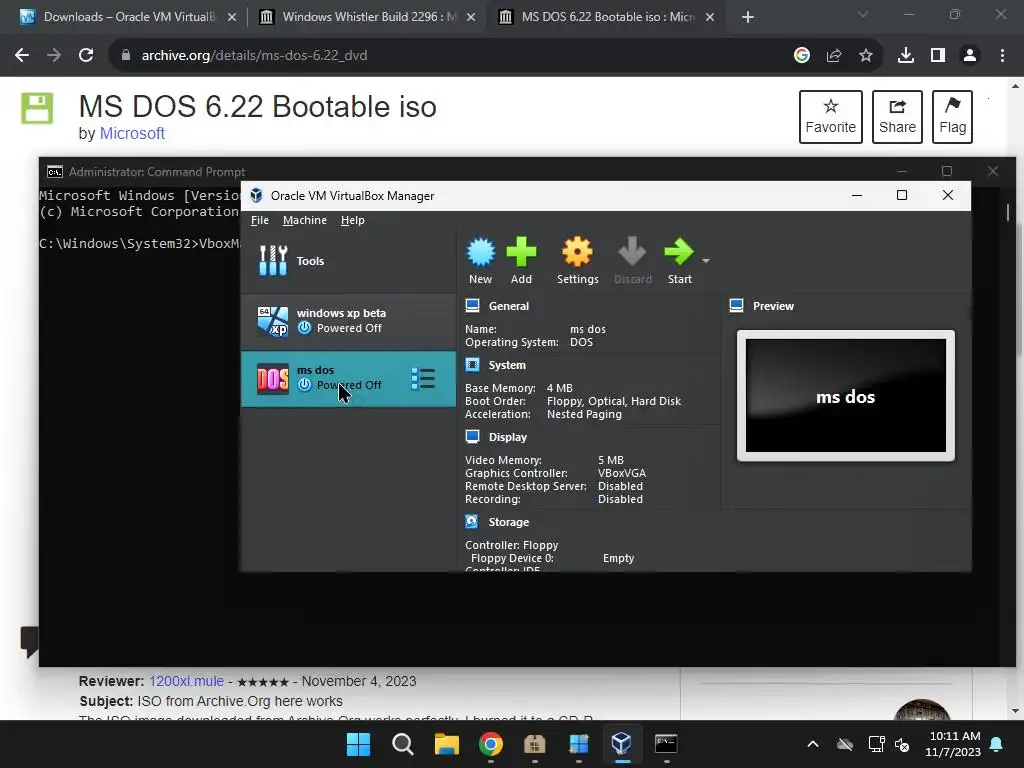This screenshot has width=1024, height=768.
Task: Click the Display section header
Action: click(x=507, y=437)
